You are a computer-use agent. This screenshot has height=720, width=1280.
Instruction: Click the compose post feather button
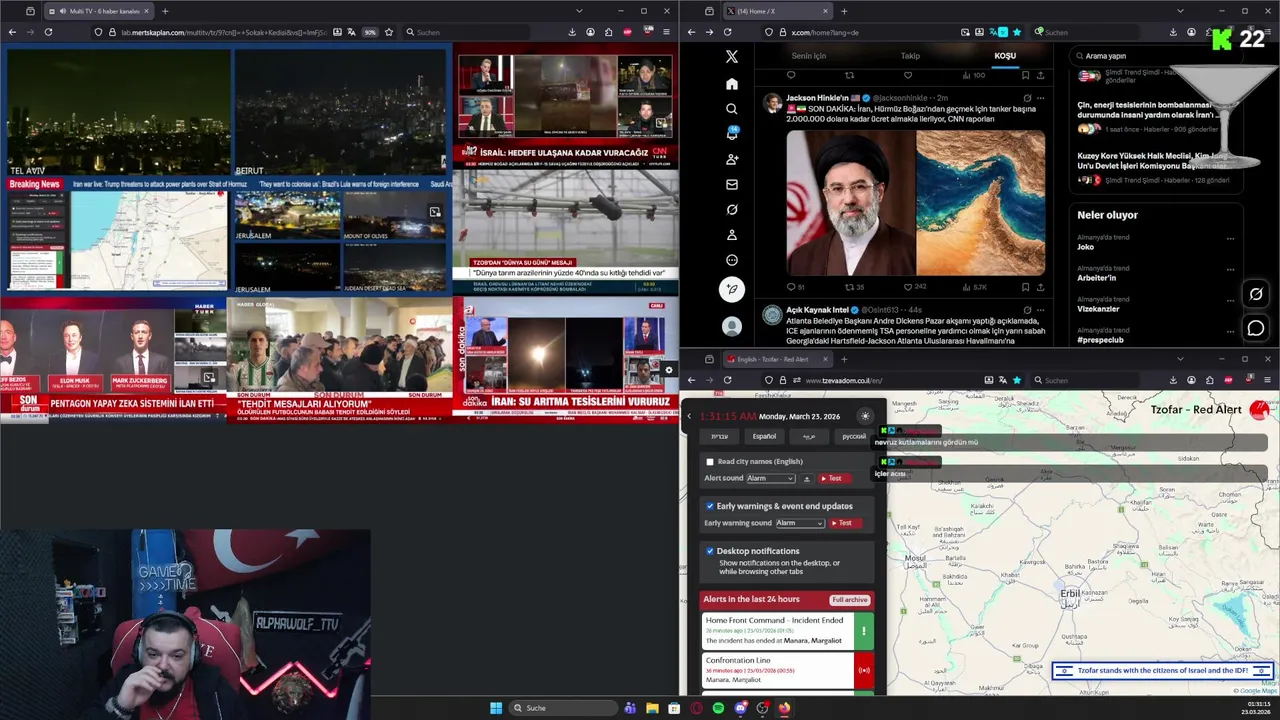tap(731, 289)
